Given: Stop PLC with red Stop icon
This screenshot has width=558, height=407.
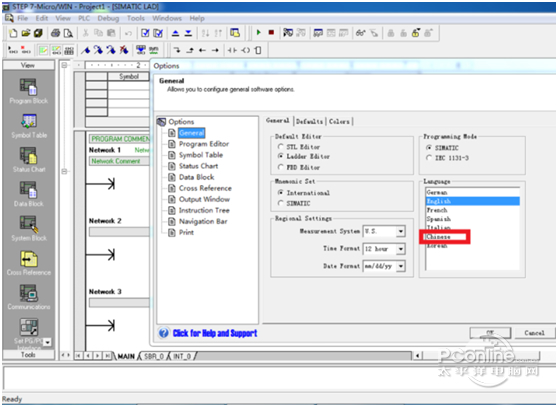Looking at the screenshot, I should [271, 32].
